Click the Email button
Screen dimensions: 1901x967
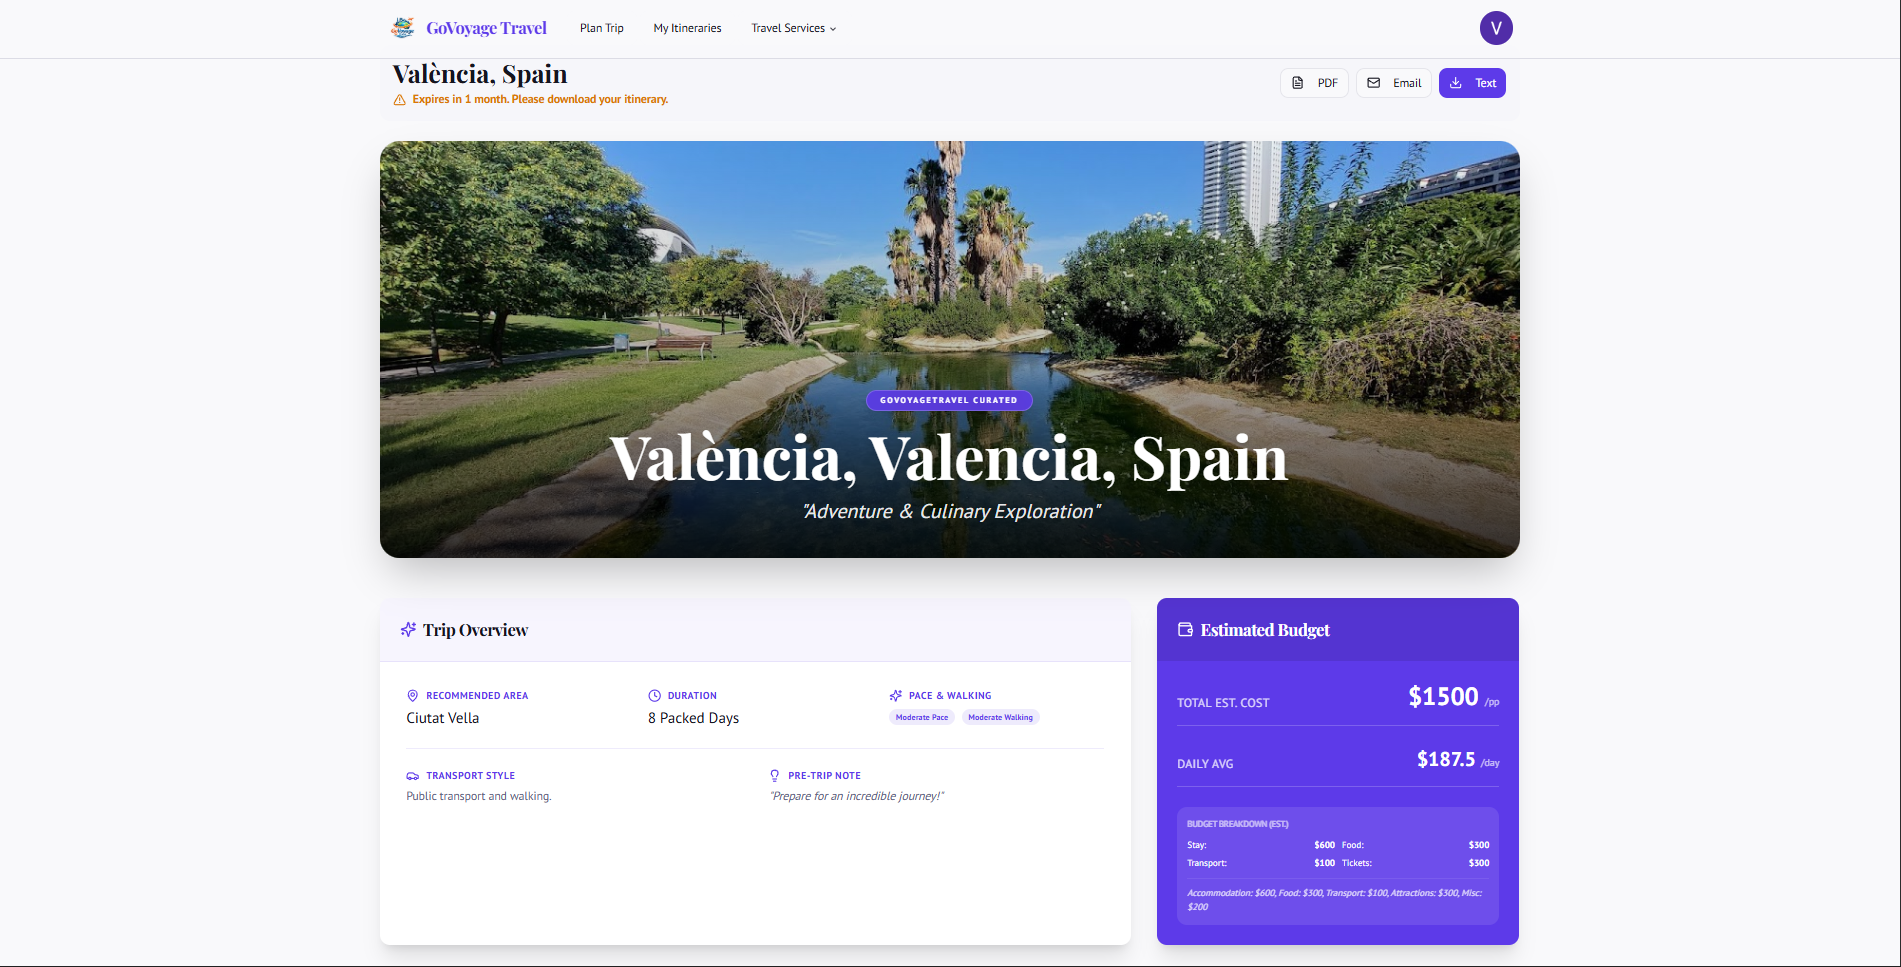(x=1393, y=82)
